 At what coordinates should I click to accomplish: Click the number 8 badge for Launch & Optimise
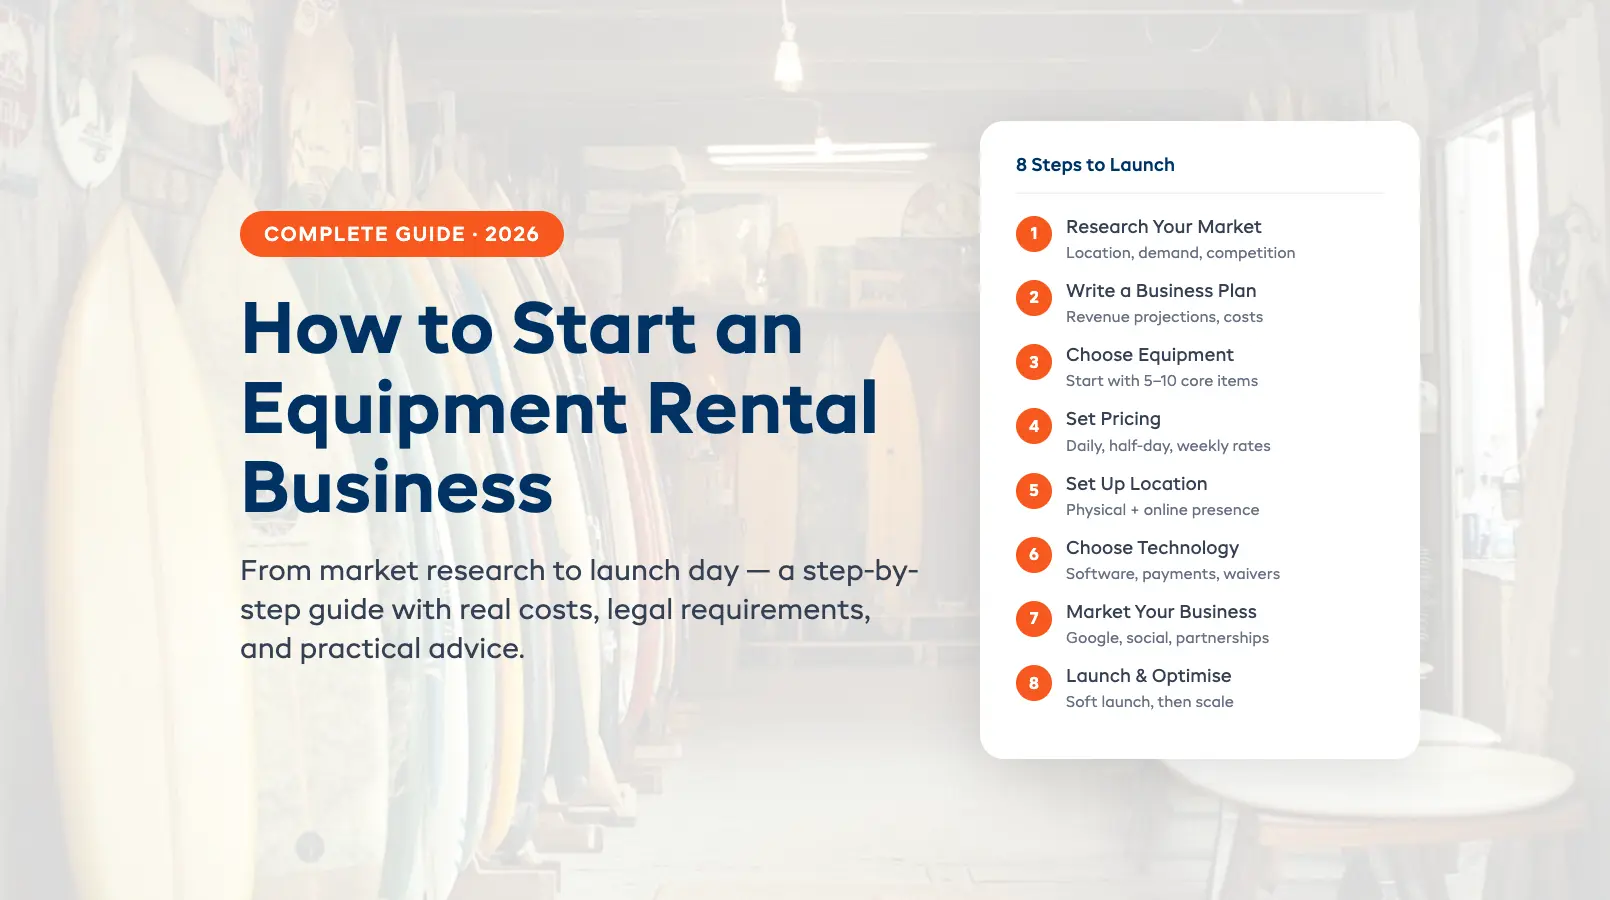coord(1033,683)
